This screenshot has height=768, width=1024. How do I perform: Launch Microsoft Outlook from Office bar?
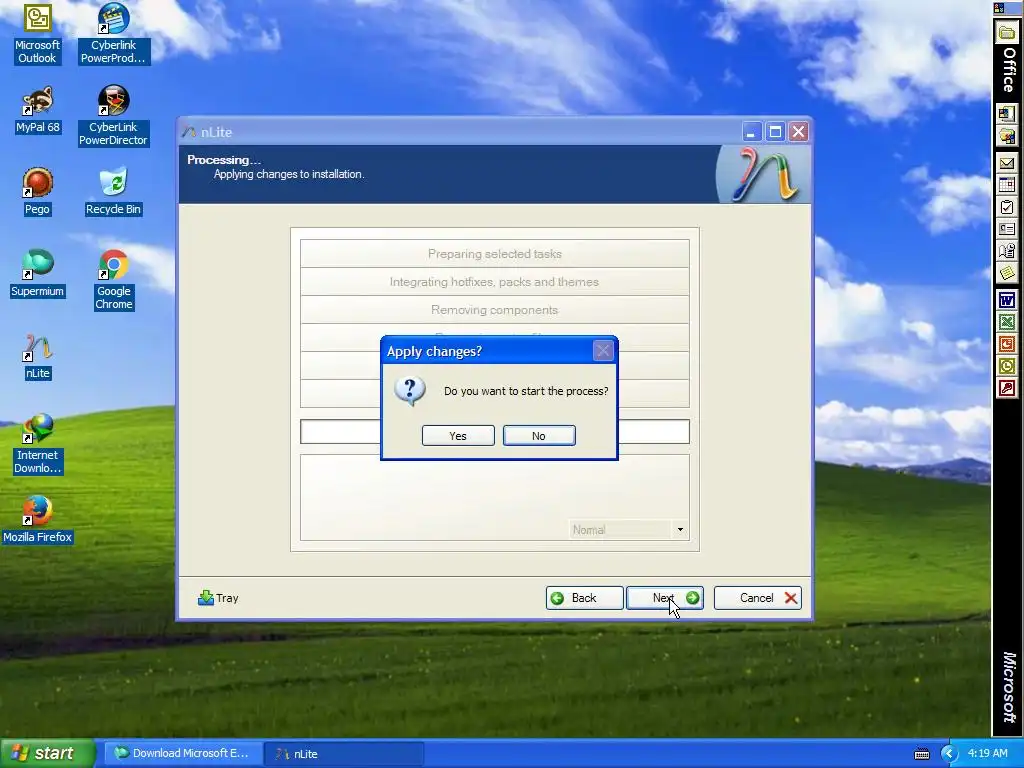click(x=1007, y=366)
